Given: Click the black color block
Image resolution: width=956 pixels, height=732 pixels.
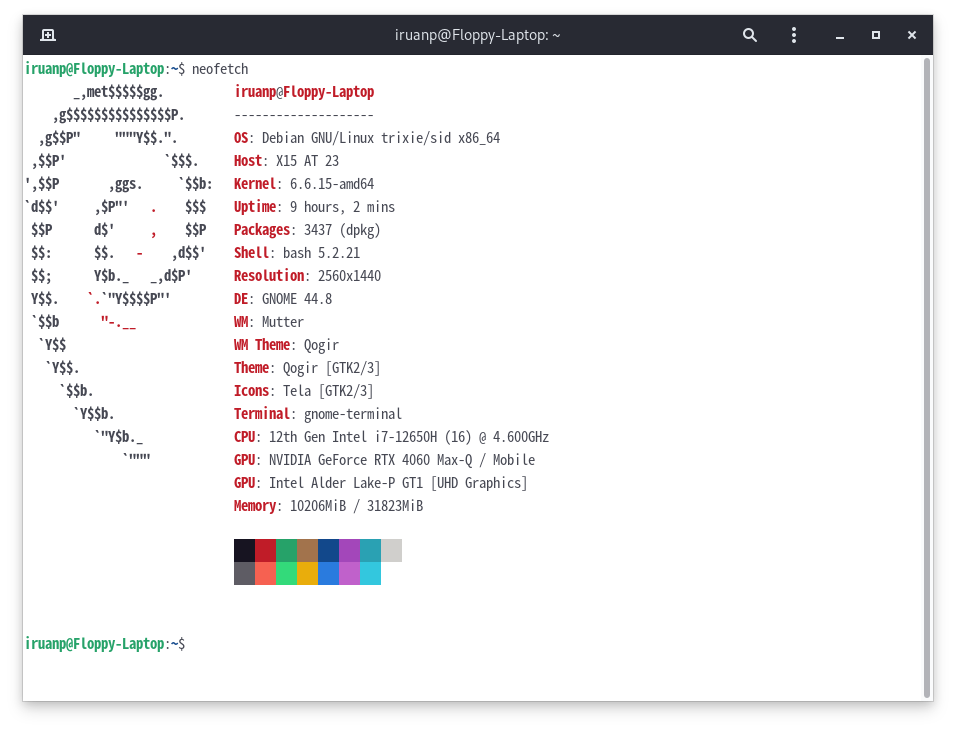Looking at the screenshot, I should pyautogui.click(x=244, y=550).
